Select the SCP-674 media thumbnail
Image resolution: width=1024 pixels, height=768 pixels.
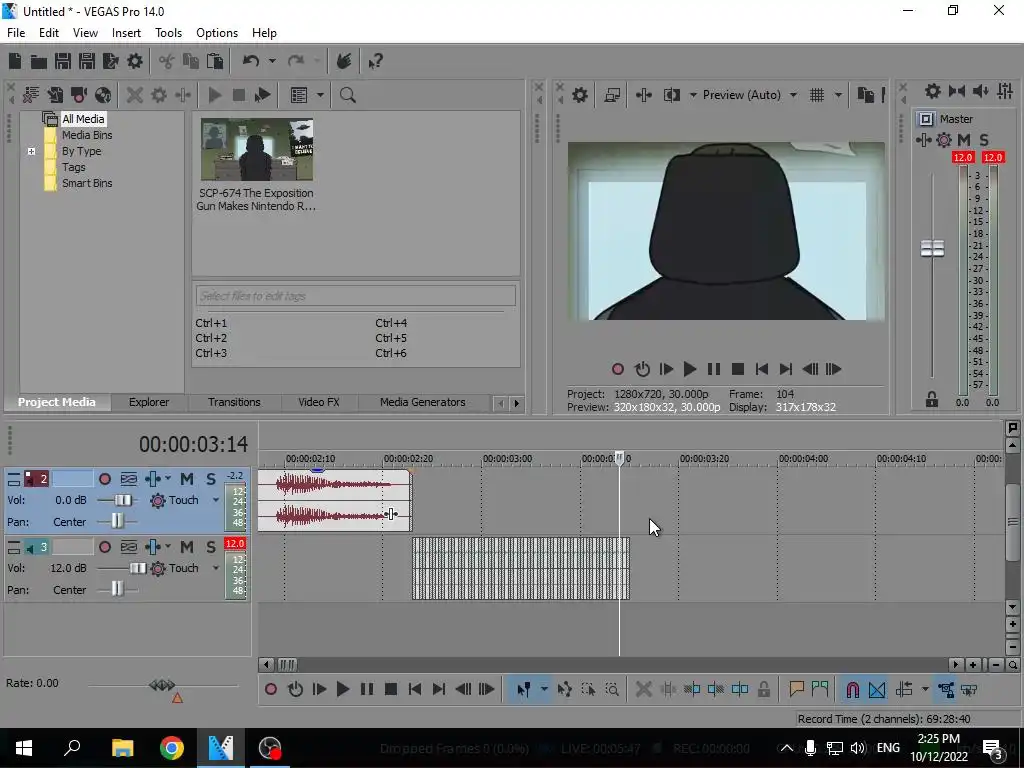257,150
